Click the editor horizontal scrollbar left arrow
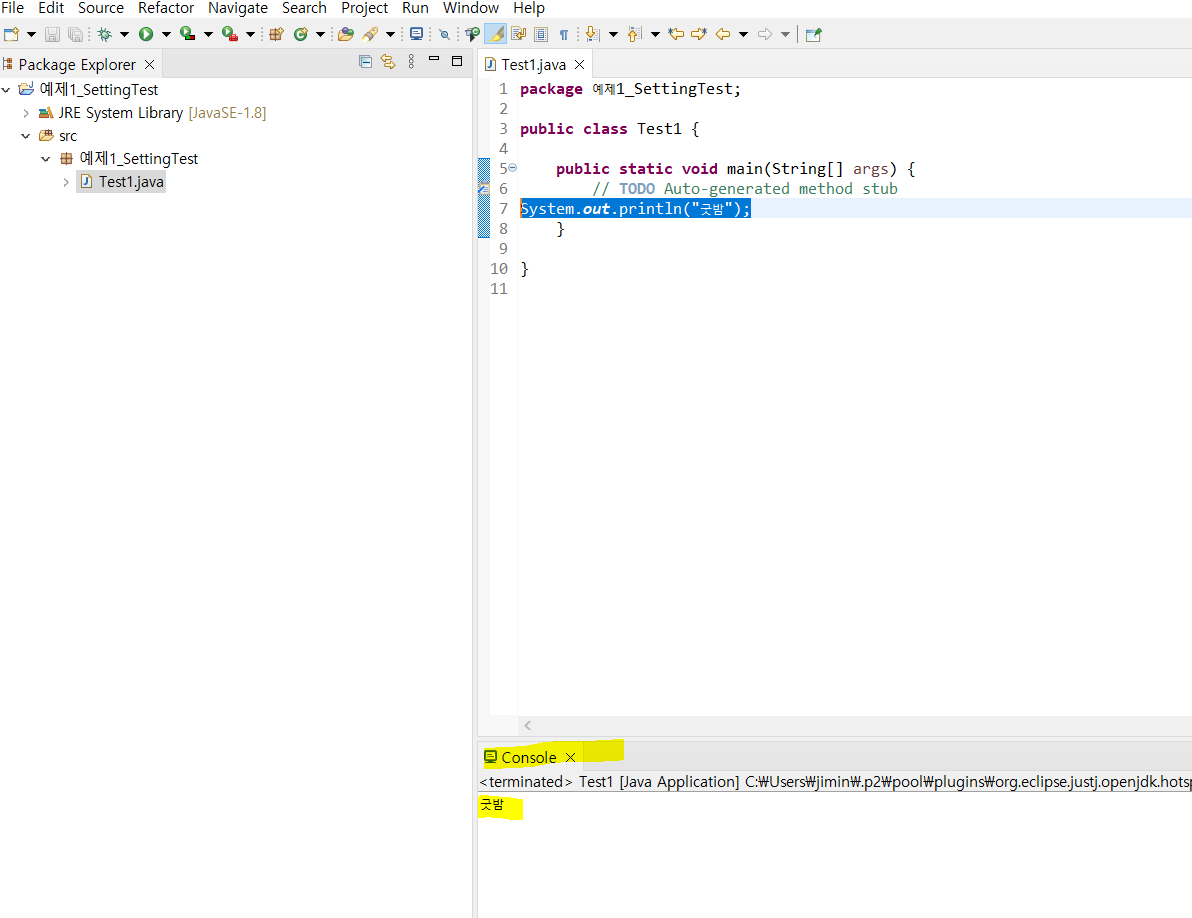The width and height of the screenshot is (1192, 918). coord(528,726)
